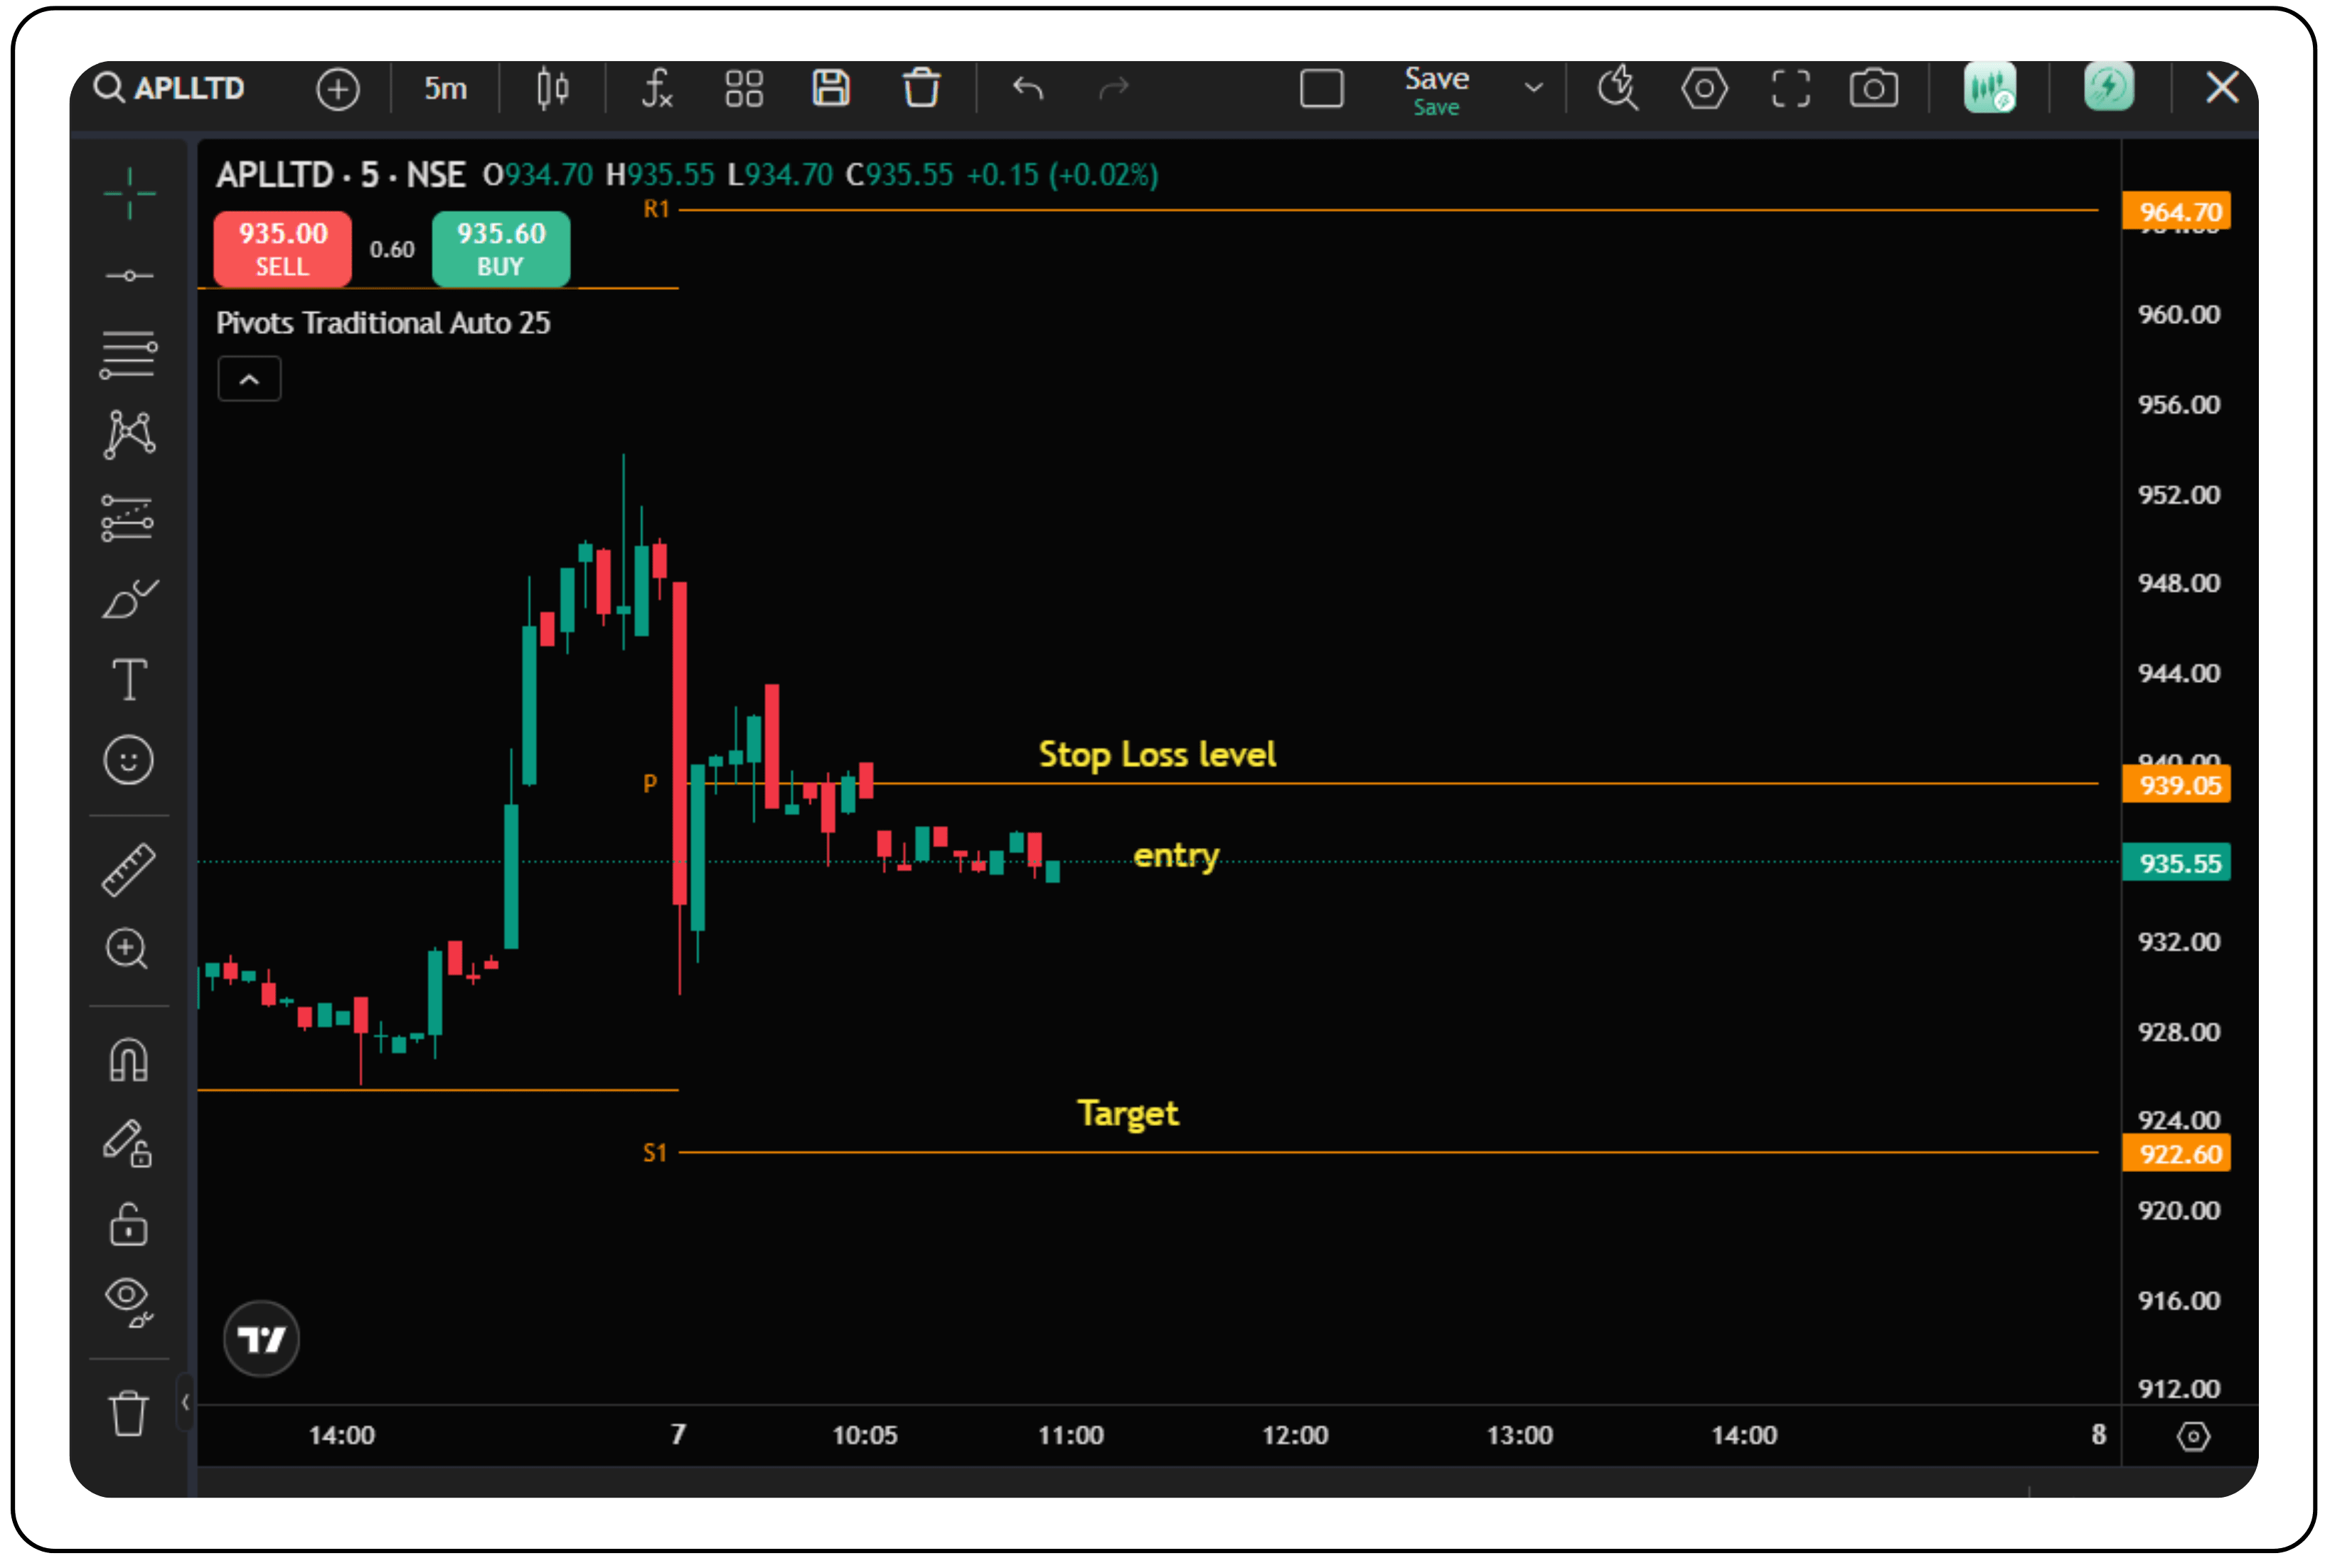Toggle lock all drawings

pyautogui.click(x=129, y=1224)
